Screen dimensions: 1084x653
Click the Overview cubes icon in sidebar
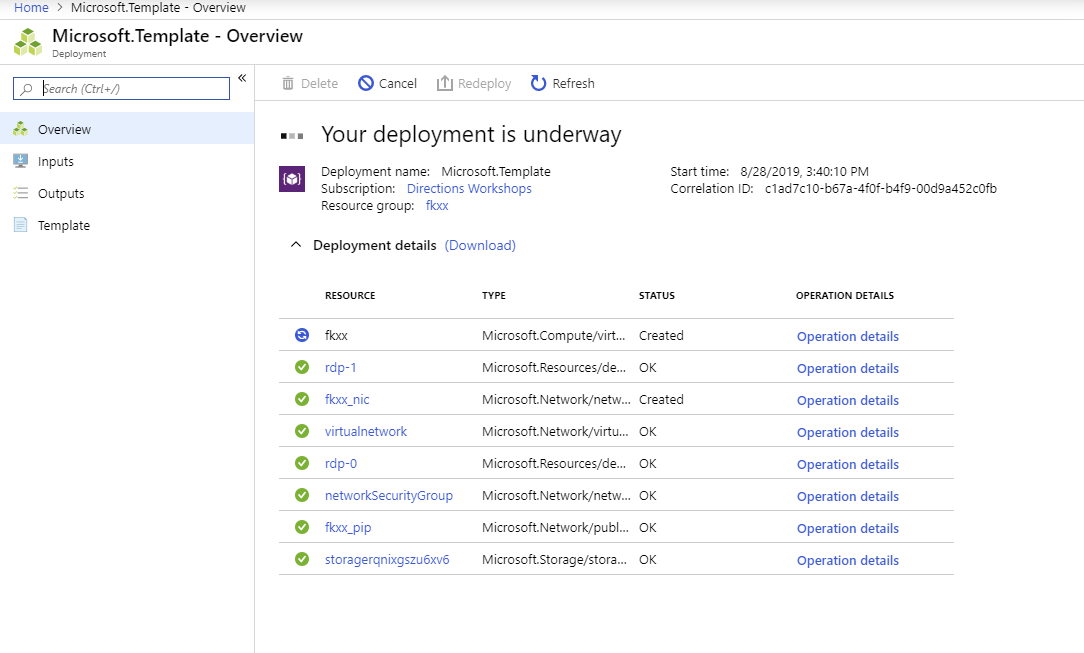(21, 129)
